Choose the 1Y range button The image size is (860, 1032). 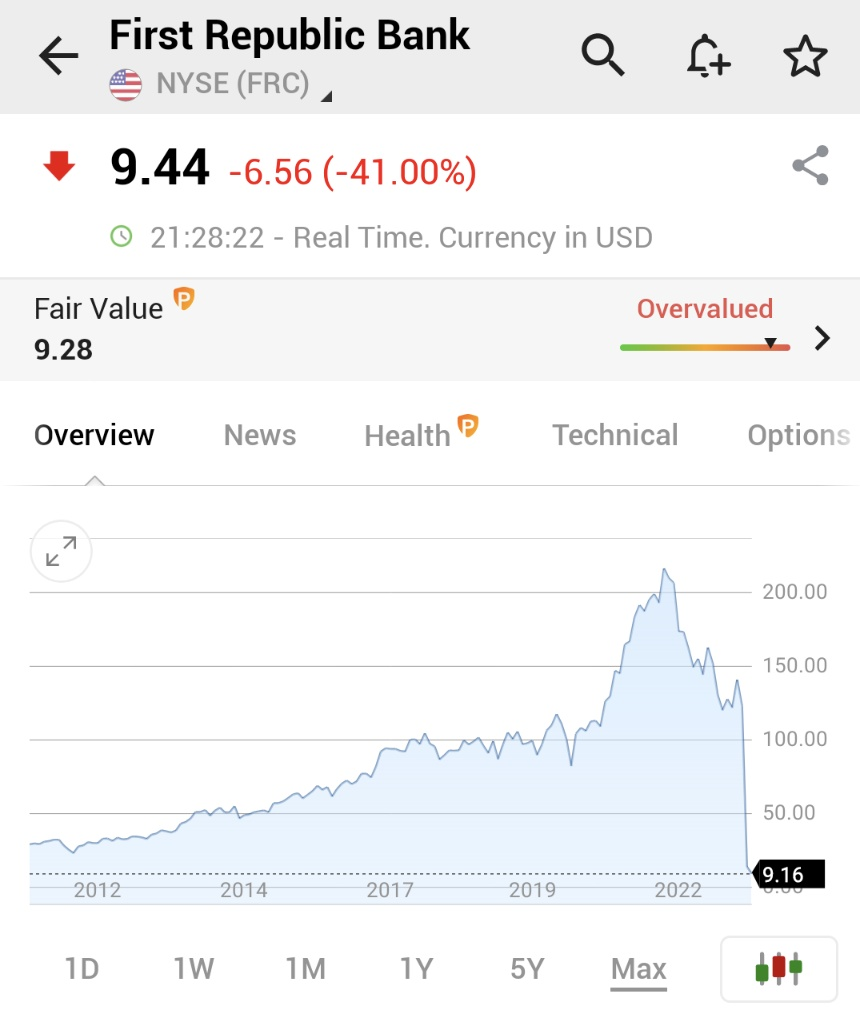[x=416, y=969]
